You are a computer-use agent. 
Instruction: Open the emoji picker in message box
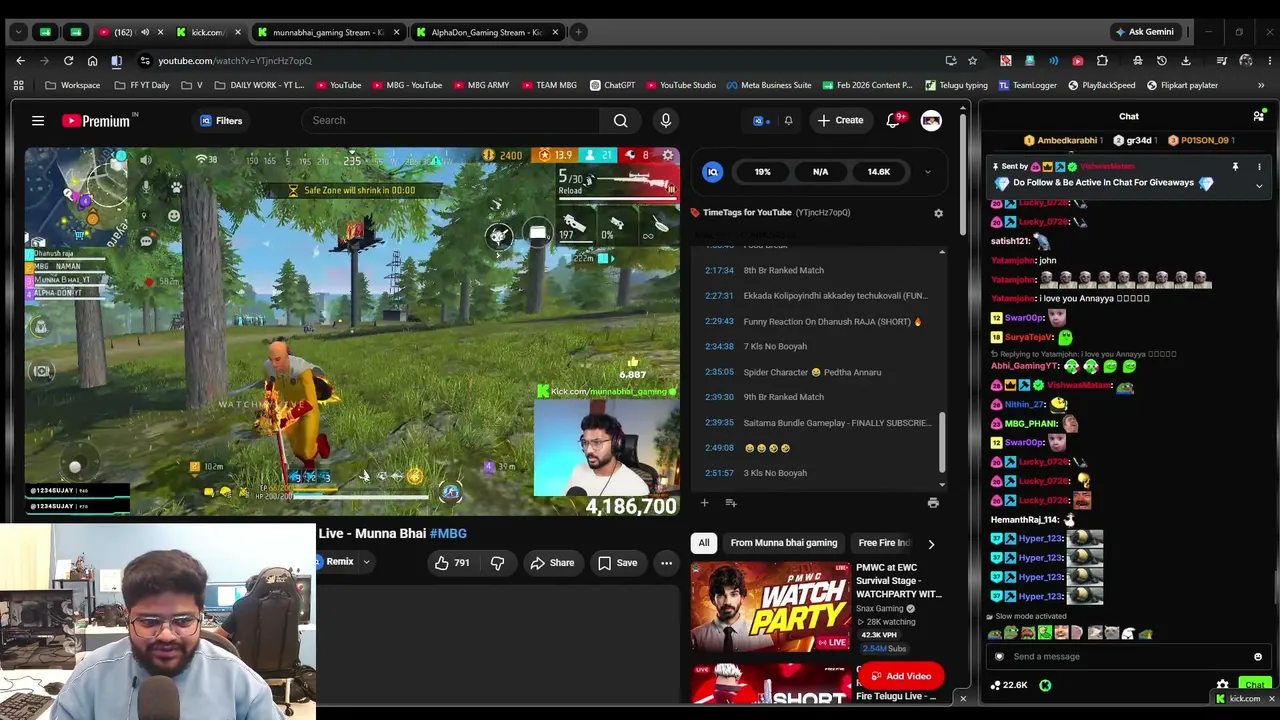(x=1258, y=657)
